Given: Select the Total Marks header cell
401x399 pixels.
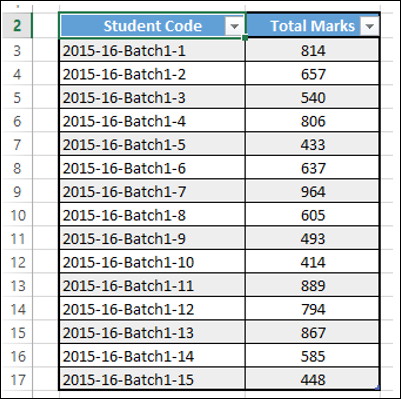Looking at the screenshot, I should tap(312, 26).
